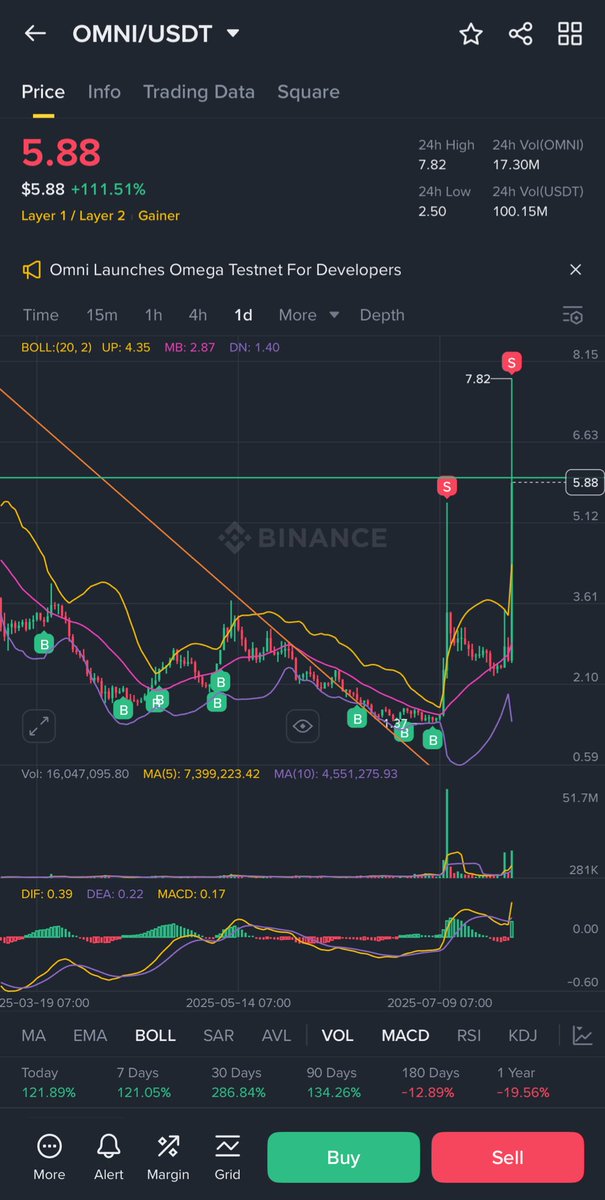Open the Square tab
Viewport: 605px width, 1200px height.
point(308,92)
